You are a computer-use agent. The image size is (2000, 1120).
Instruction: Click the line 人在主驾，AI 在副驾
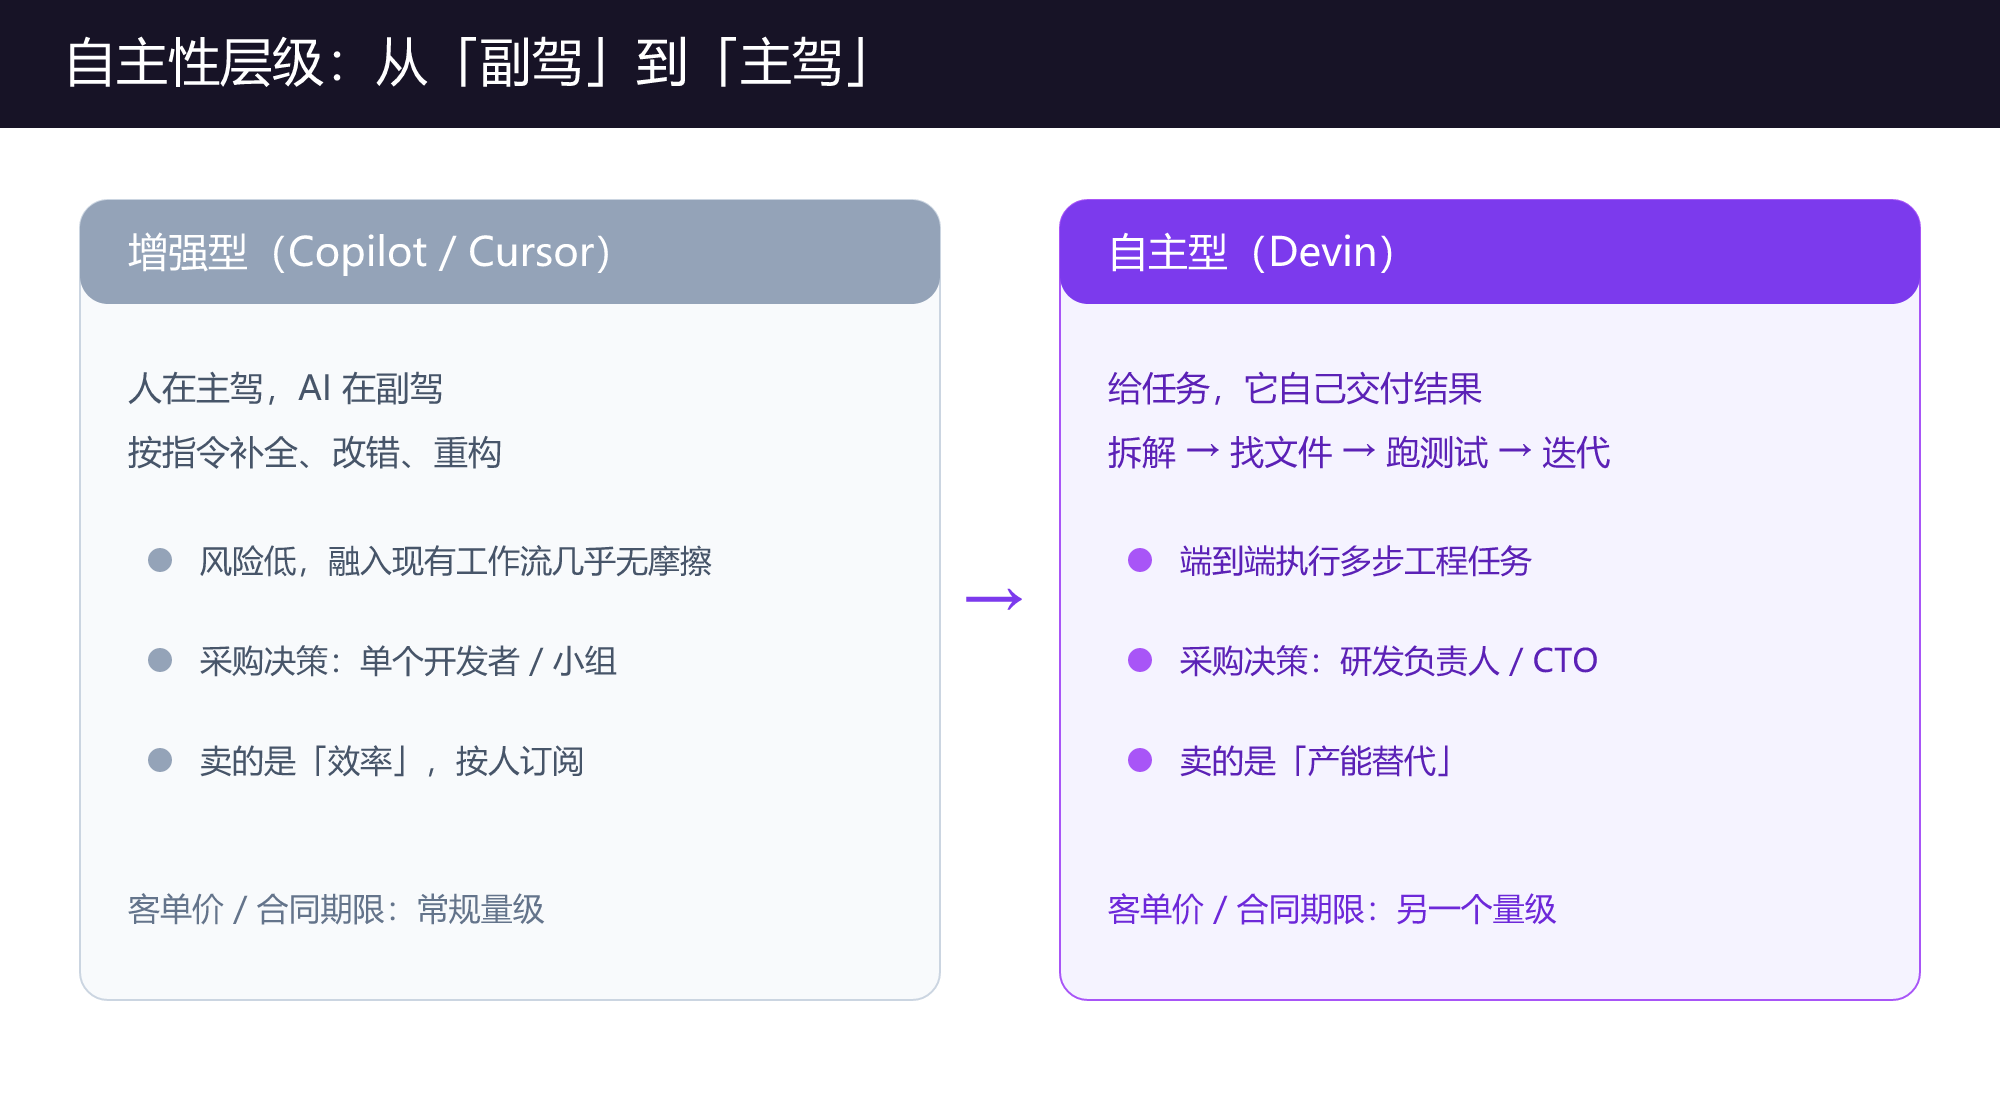(285, 388)
